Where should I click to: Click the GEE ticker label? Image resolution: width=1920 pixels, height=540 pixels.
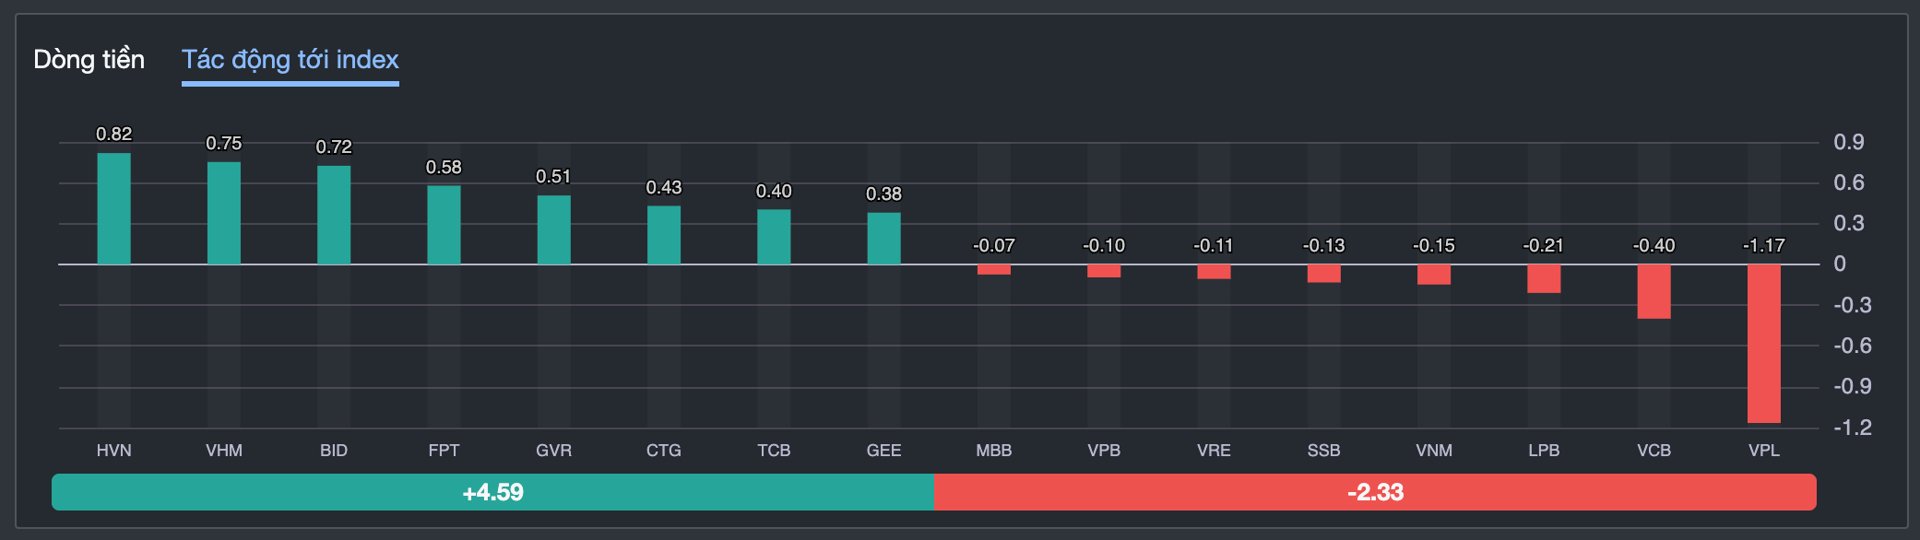(x=884, y=450)
